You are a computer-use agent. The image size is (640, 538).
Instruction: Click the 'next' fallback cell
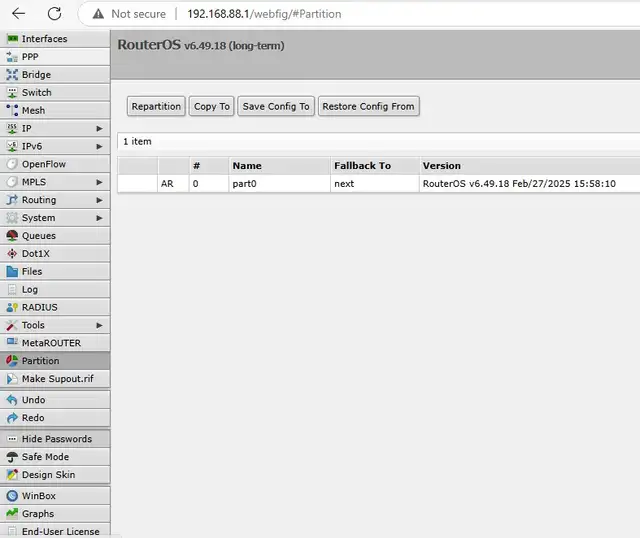374,184
